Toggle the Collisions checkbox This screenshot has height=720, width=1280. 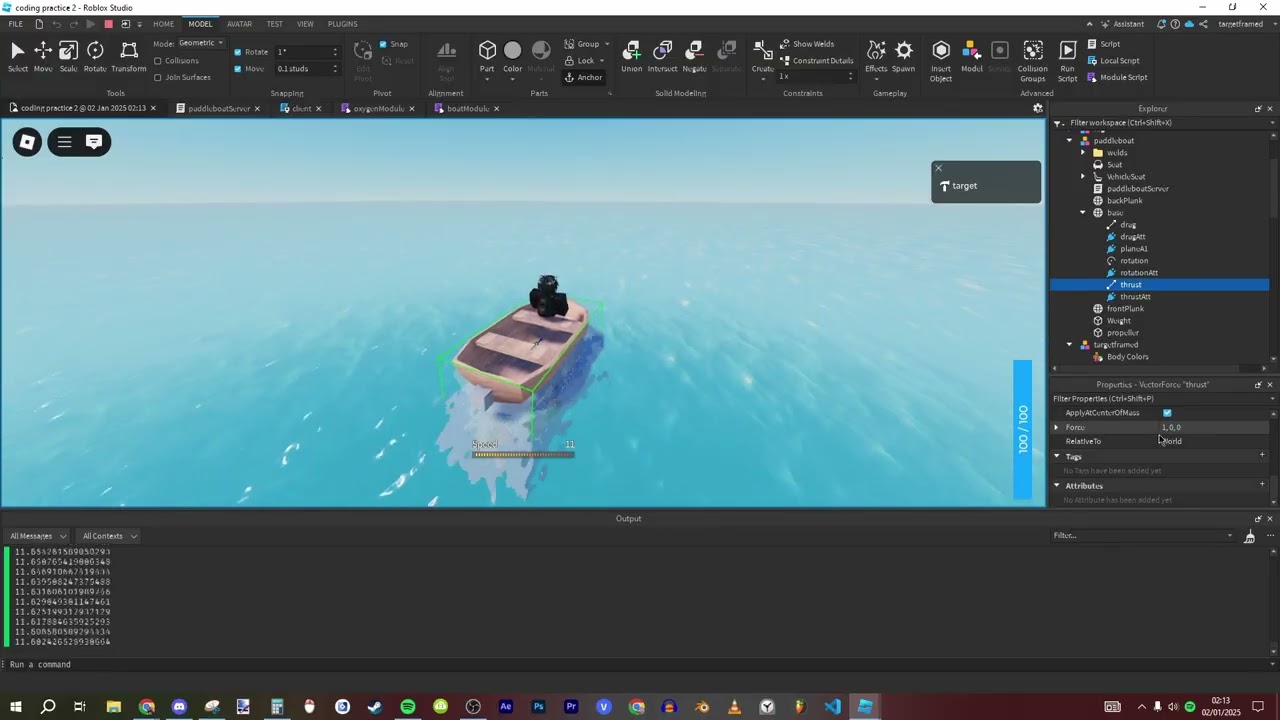click(158, 61)
